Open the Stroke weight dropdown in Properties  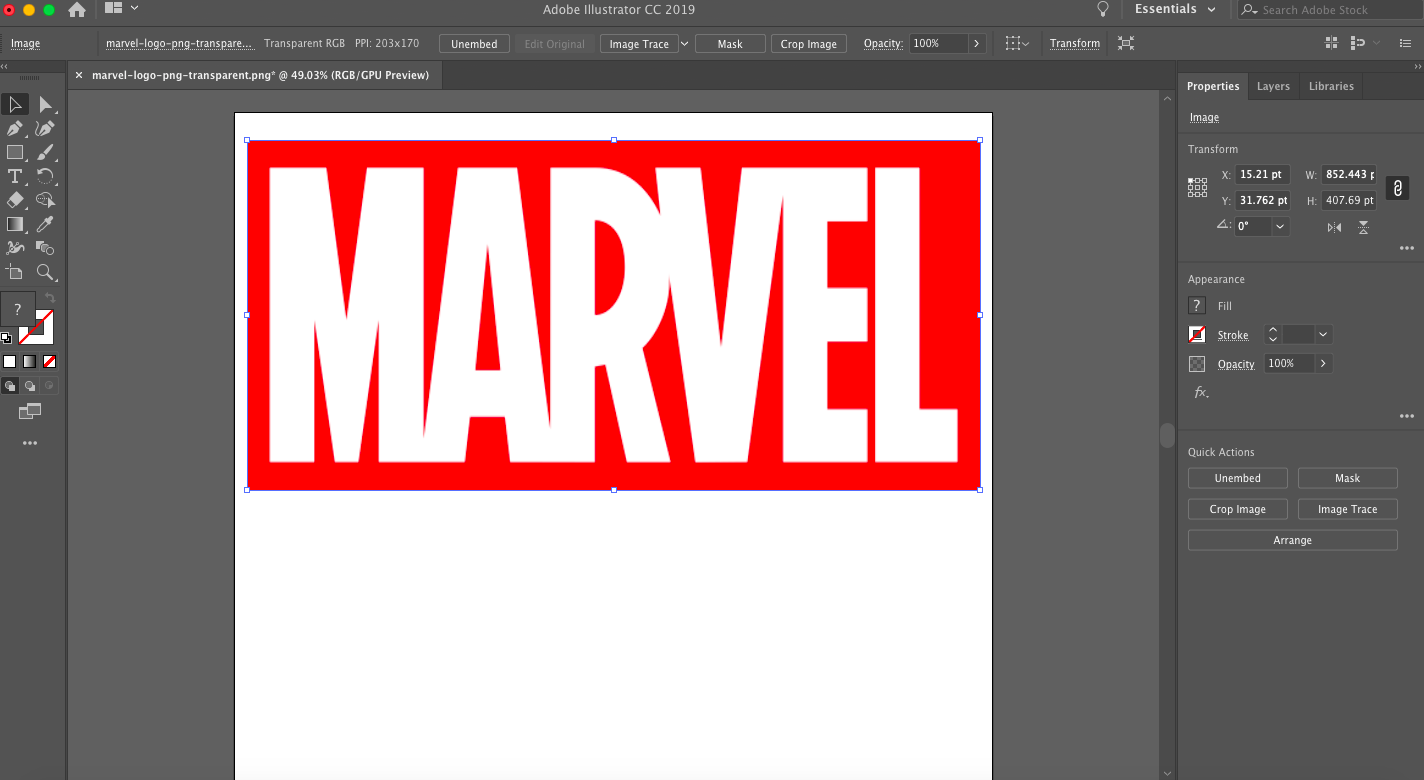click(1323, 335)
